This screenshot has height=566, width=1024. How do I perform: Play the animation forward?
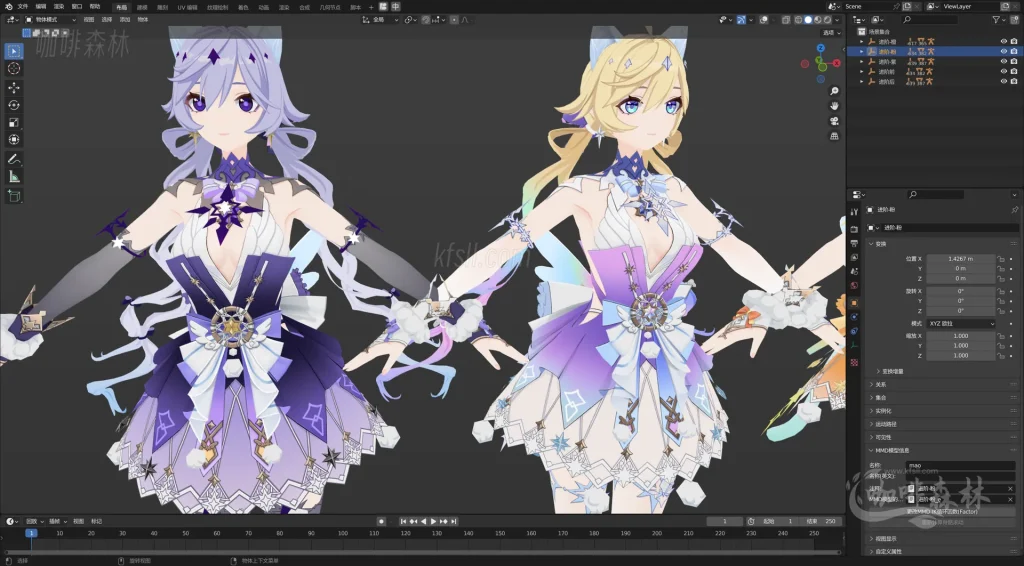pyautogui.click(x=434, y=521)
